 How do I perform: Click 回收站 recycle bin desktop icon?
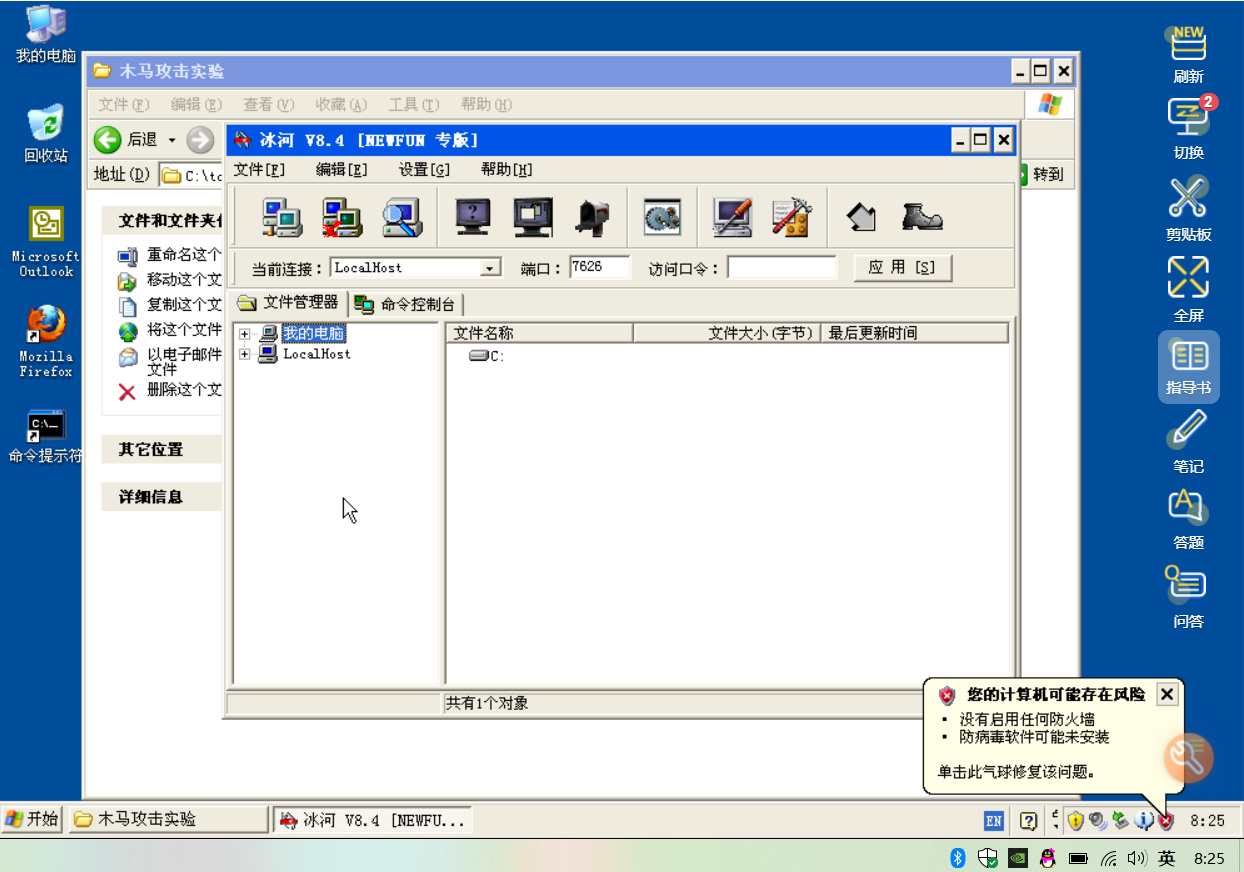pos(46,134)
